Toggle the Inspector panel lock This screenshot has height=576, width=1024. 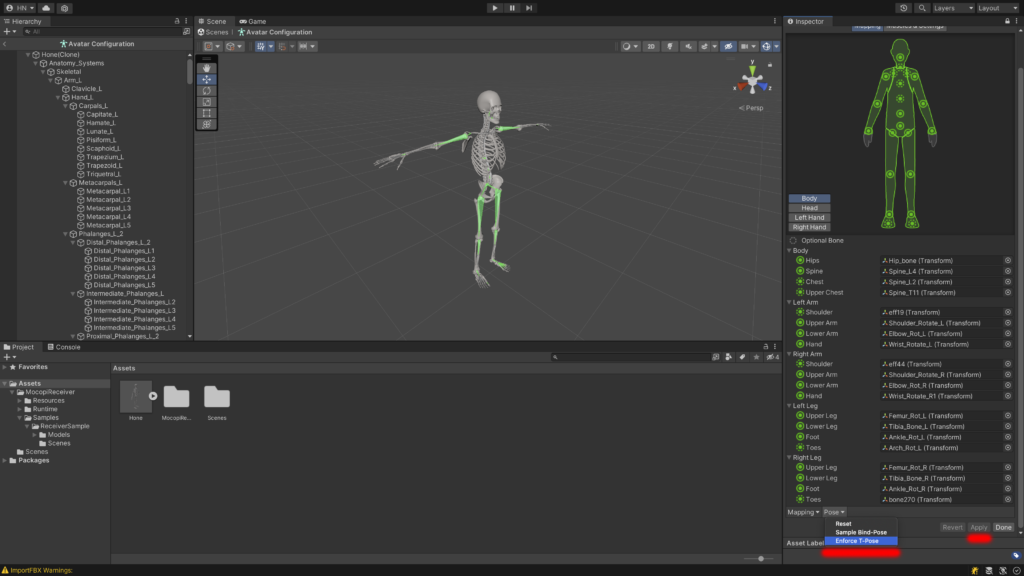pos(1007,21)
